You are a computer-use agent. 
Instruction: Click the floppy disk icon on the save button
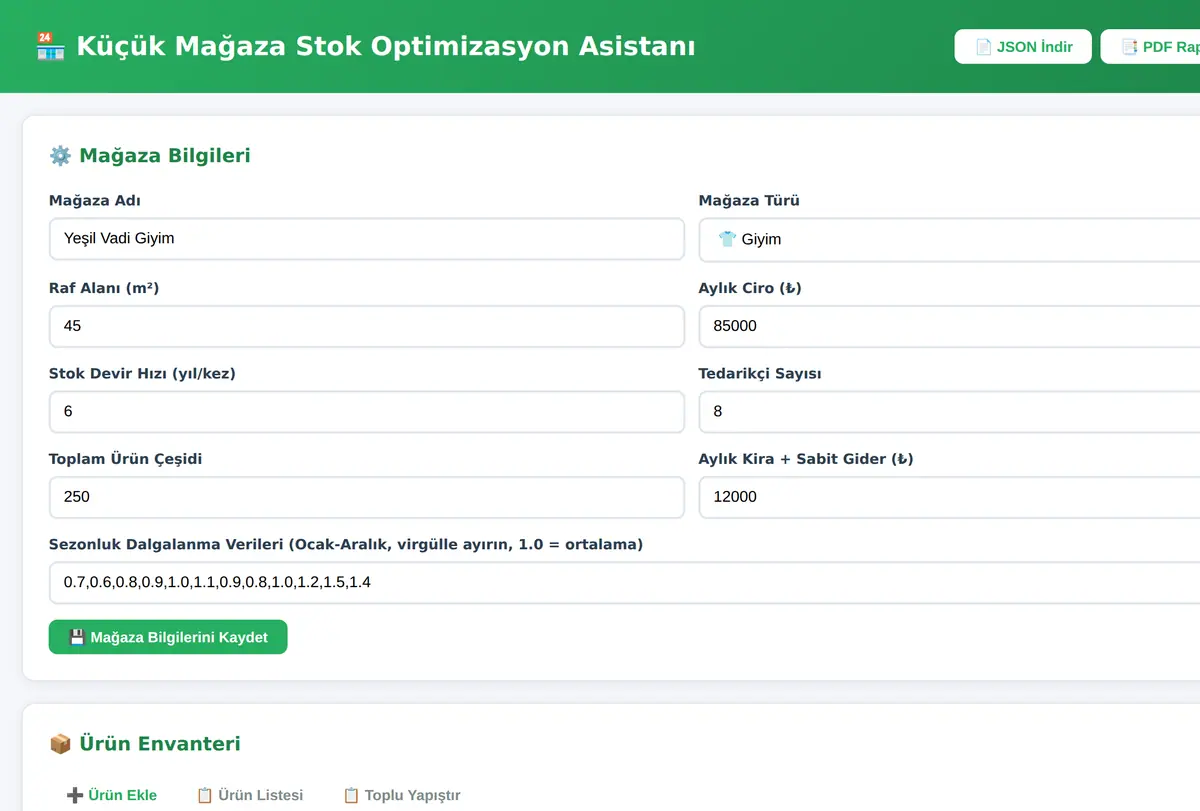click(77, 637)
